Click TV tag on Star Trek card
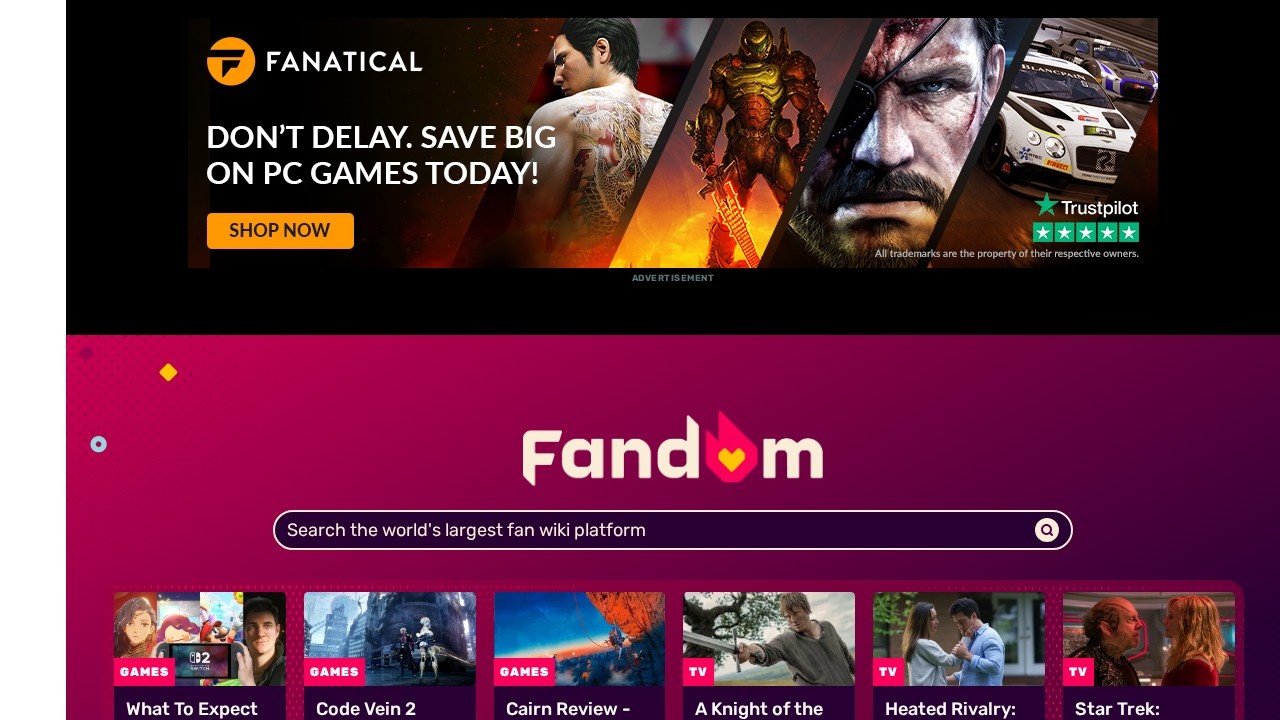The height and width of the screenshot is (720, 1280). (x=1078, y=672)
